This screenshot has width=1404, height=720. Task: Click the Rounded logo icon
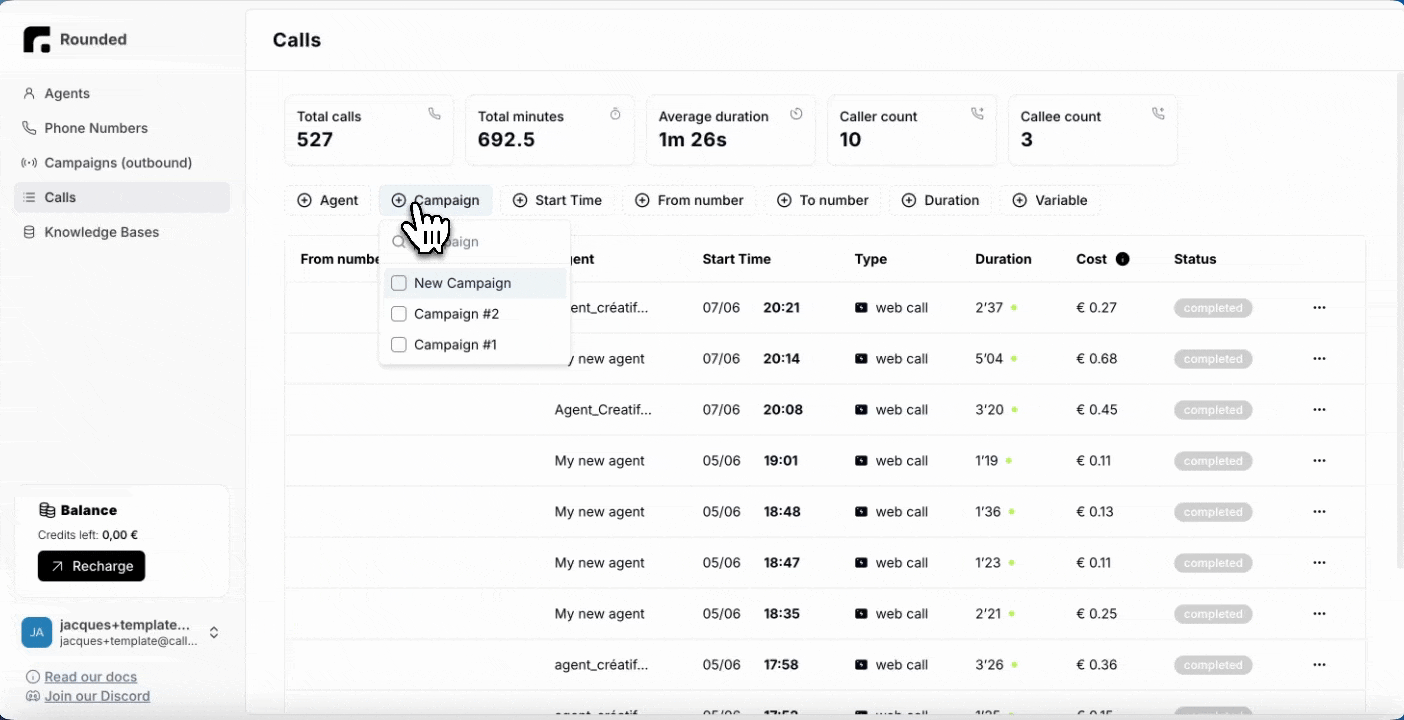click(x=37, y=40)
